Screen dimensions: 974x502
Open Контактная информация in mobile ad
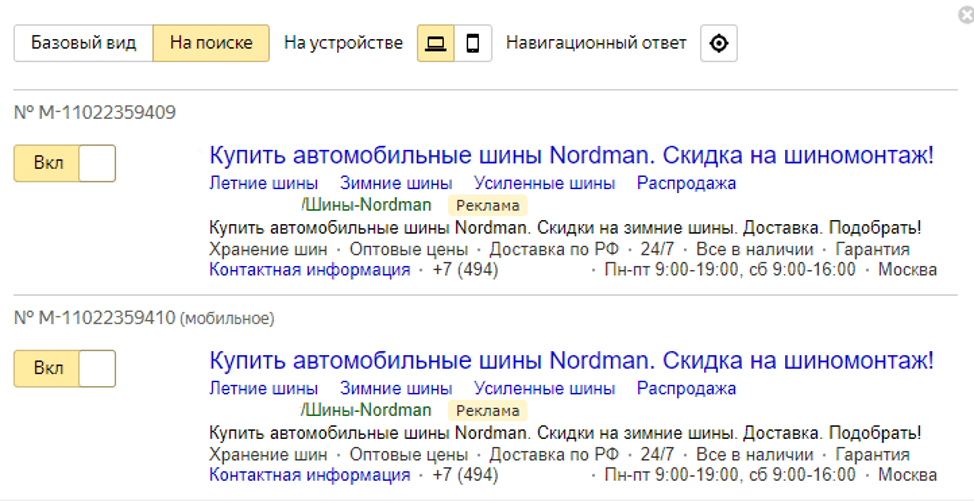pos(309,475)
